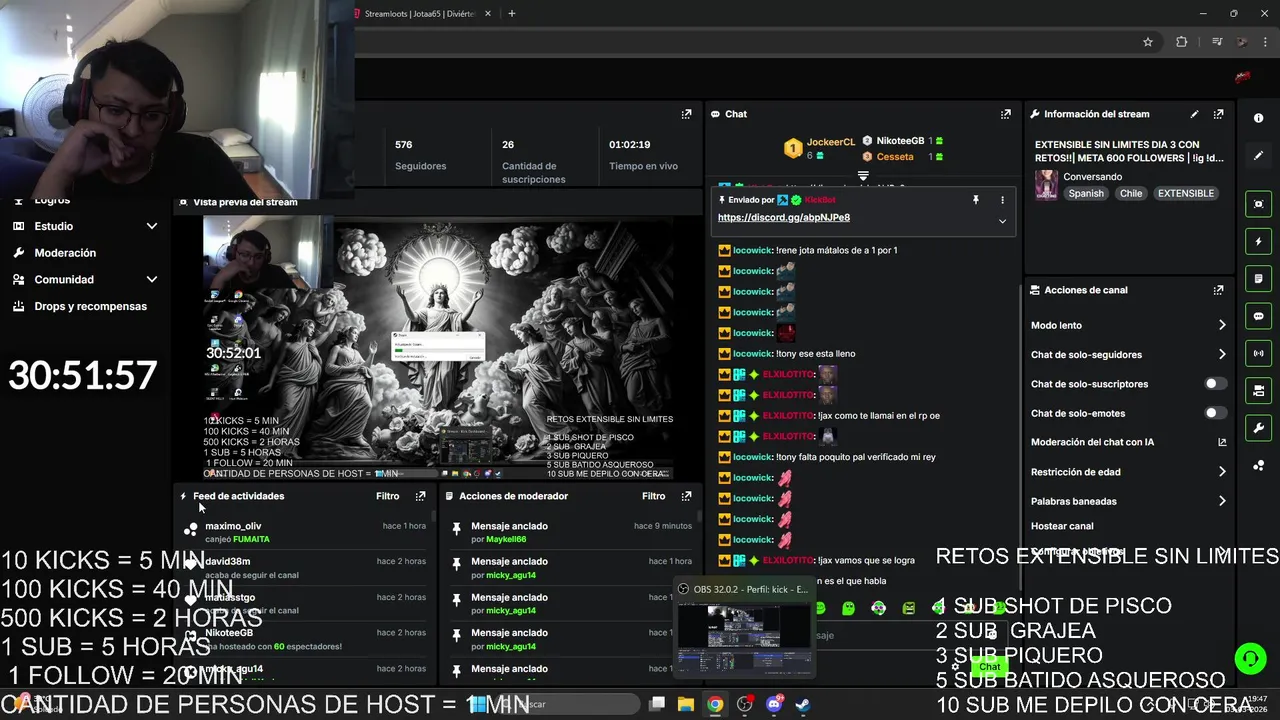Image resolution: width=1280 pixels, height=720 pixels.
Task: Bookmark this page with the star icon
Action: click(x=1148, y=42)
